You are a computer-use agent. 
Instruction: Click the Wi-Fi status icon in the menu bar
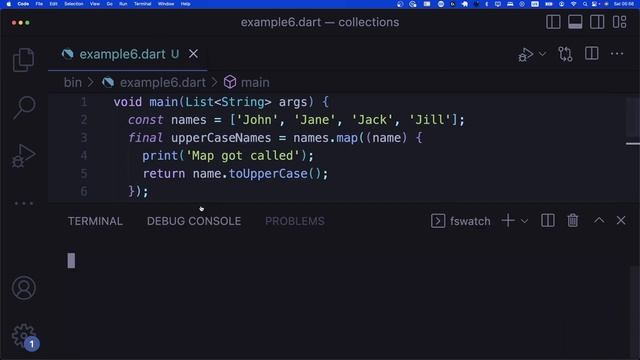pos(573,4)
